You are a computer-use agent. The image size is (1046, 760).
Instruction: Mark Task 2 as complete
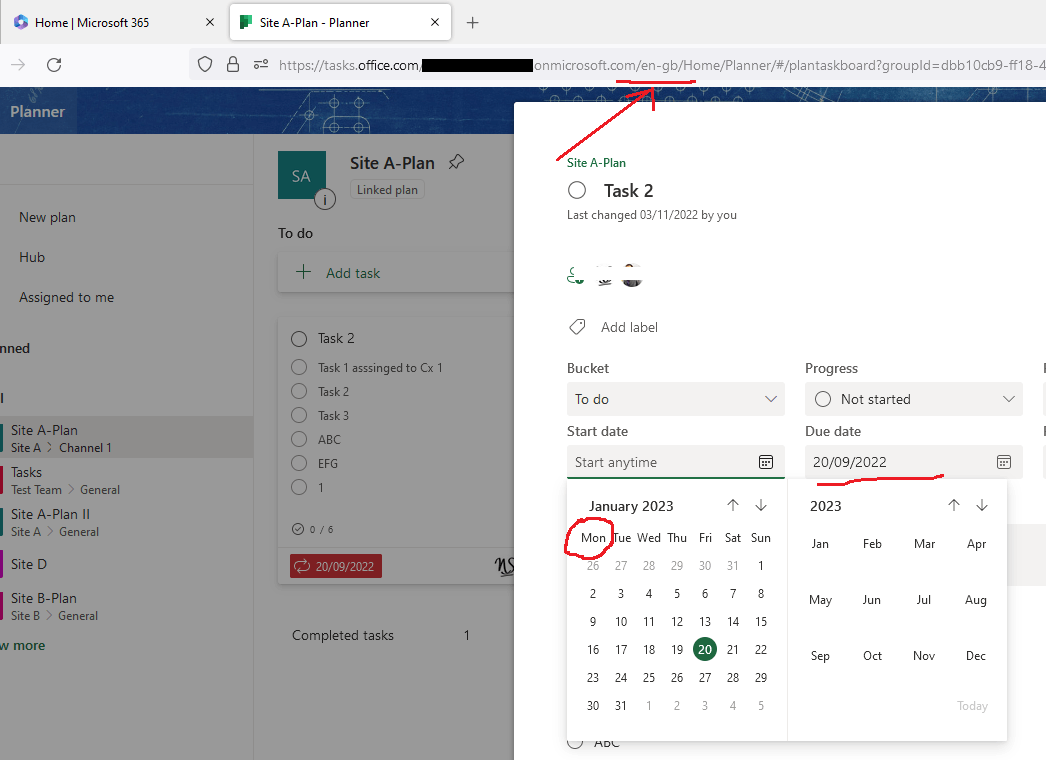(298, 338)
